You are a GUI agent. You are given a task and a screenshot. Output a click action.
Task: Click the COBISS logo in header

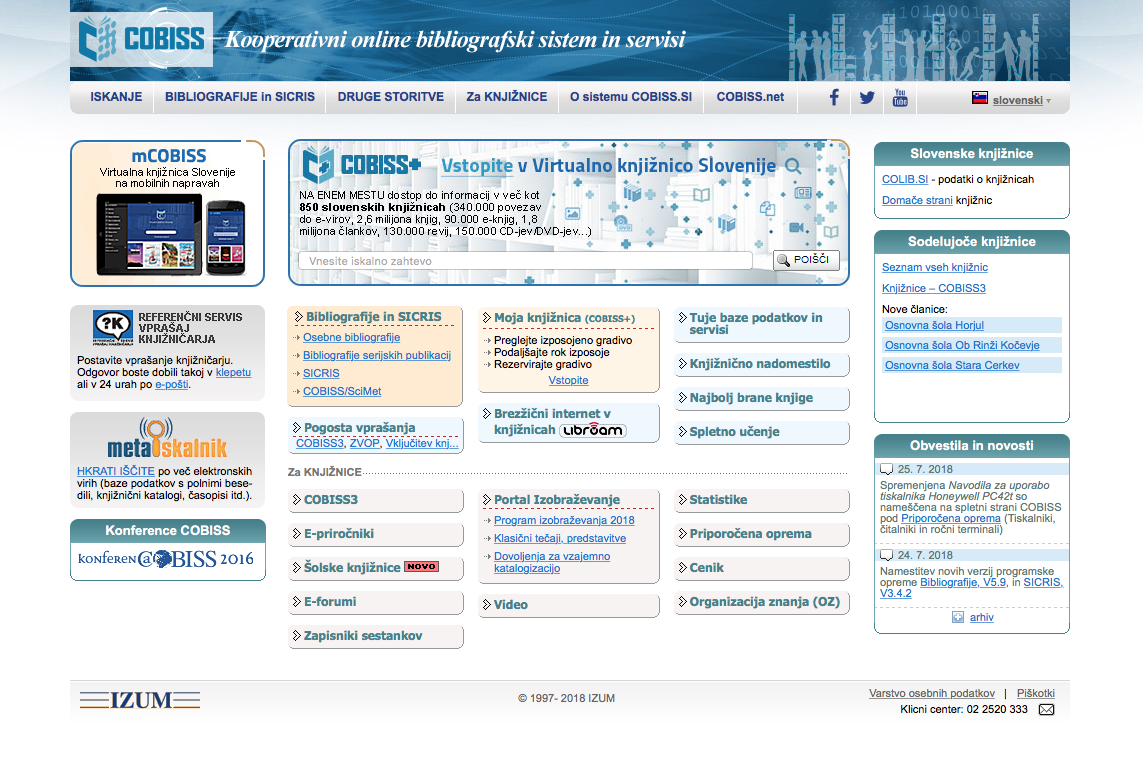click(x=142, y=40)
